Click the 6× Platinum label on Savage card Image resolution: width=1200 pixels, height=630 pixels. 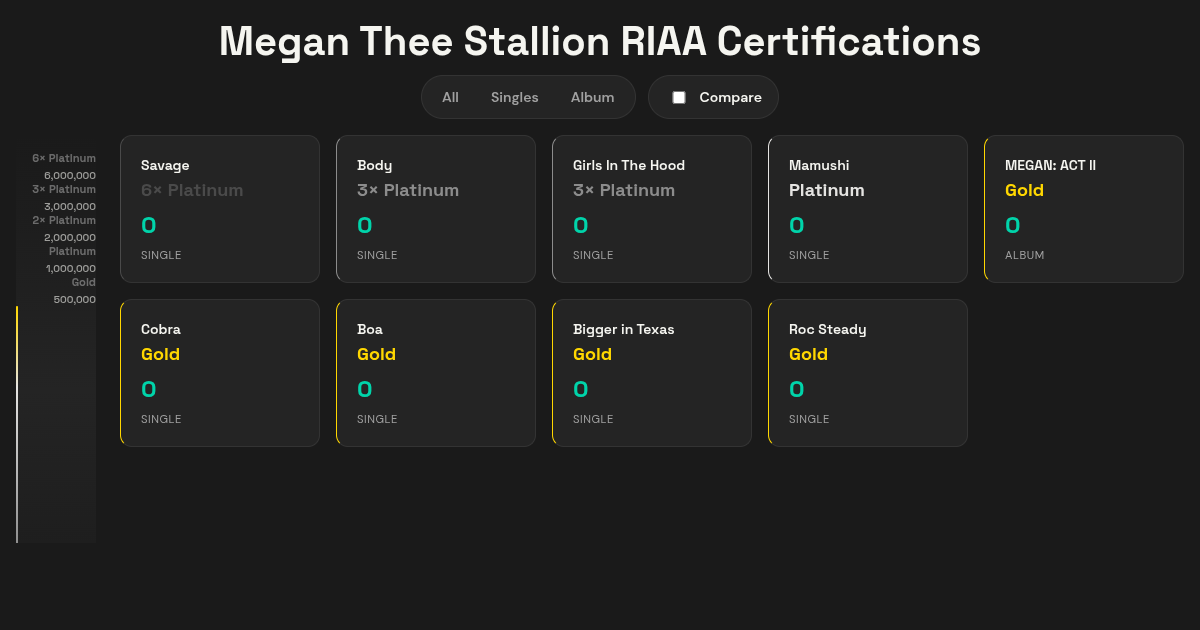pyautogui.click(x=192, y=190)
